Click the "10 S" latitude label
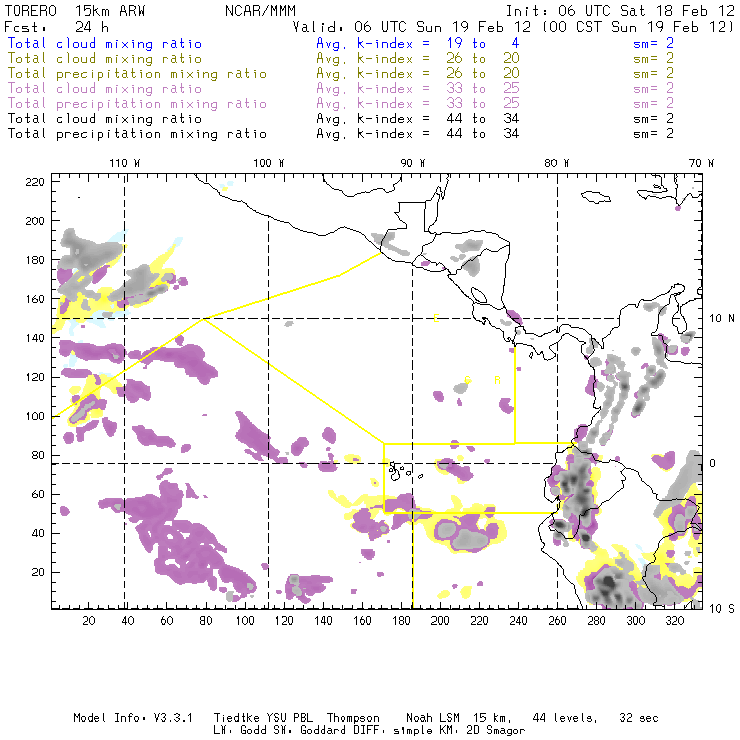 (x=722, y=609)
